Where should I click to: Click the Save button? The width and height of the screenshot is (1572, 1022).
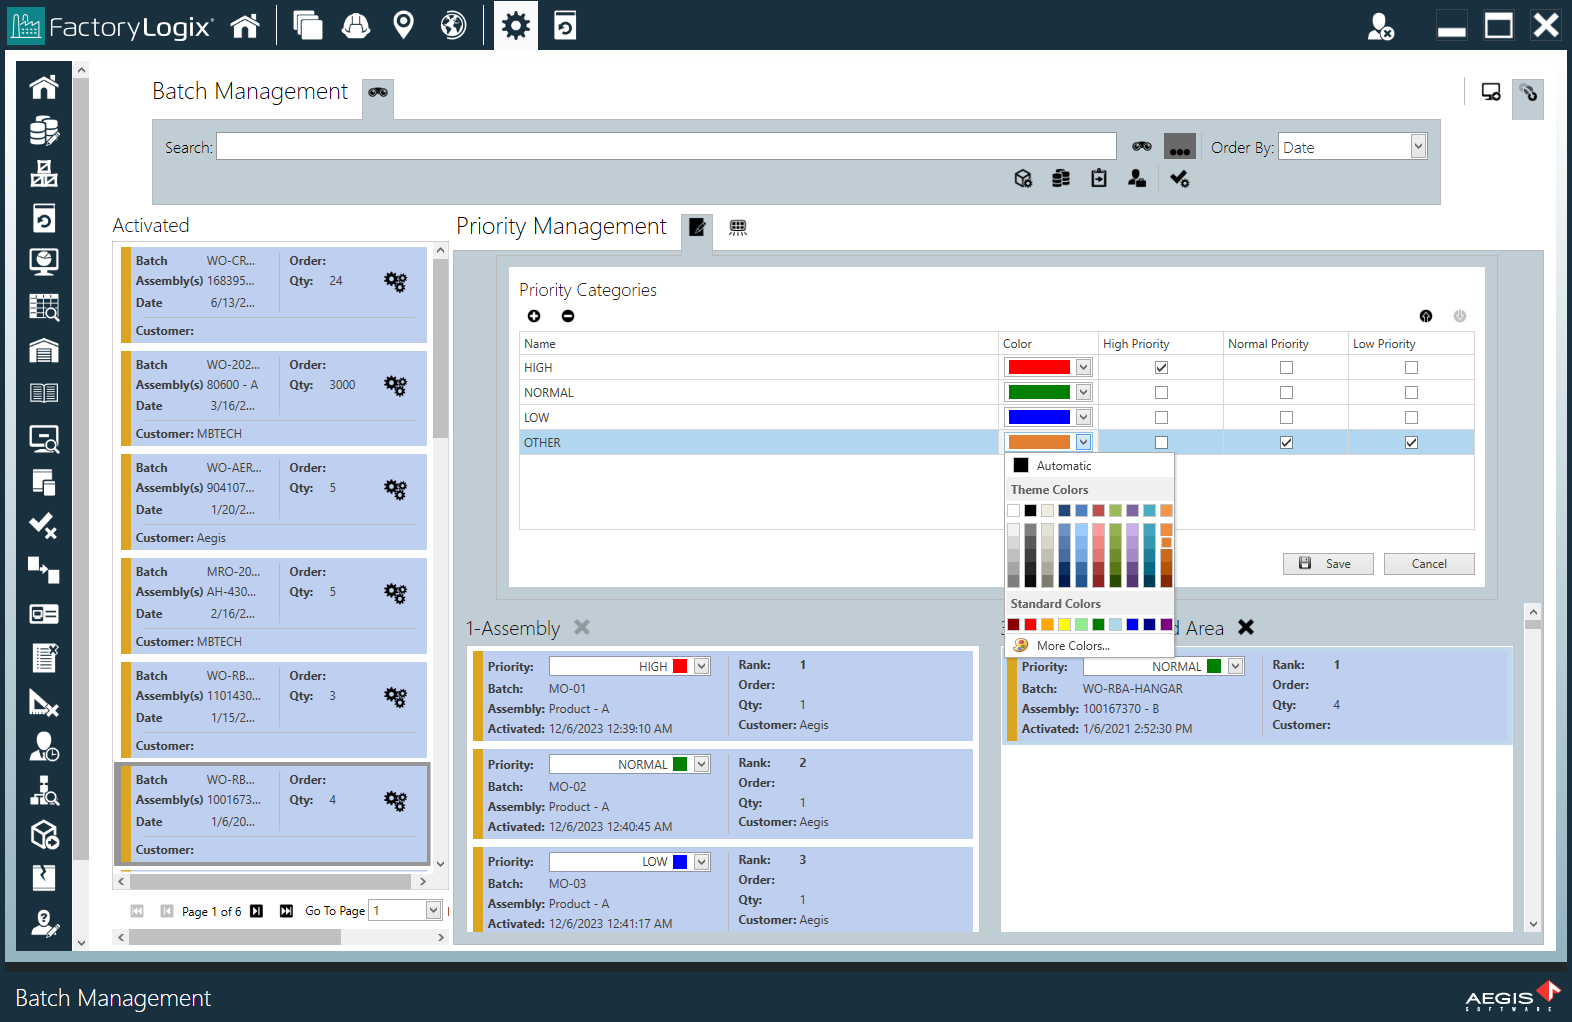pos(1327,564)
